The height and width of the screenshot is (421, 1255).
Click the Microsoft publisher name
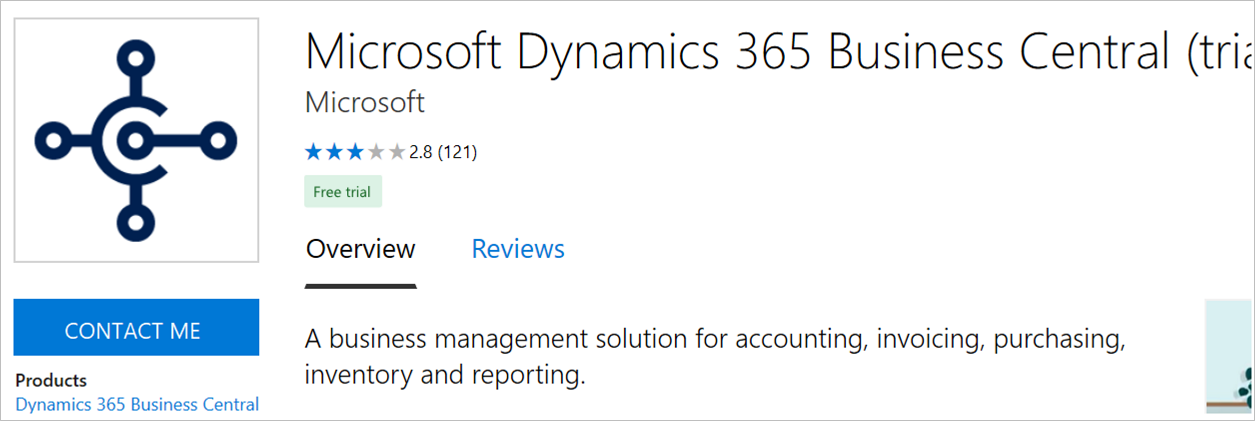tap(365, 102)
